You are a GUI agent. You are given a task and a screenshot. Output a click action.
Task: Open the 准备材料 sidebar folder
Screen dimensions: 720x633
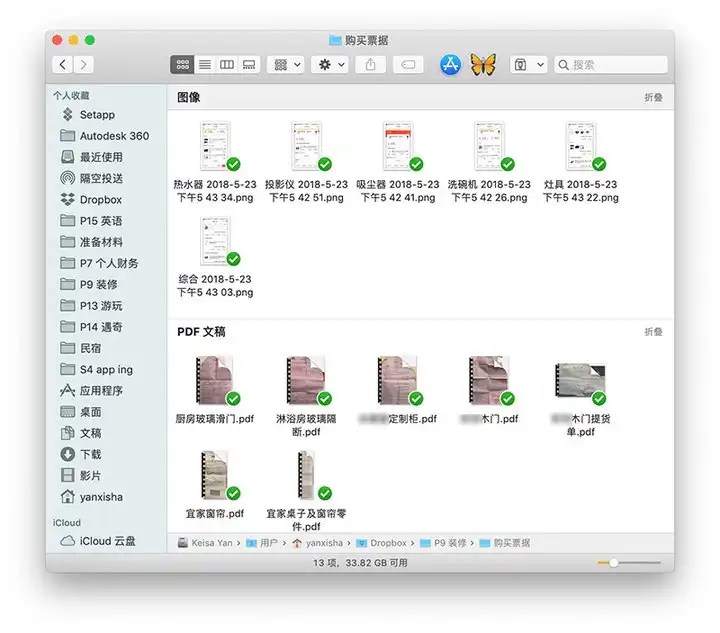coord(92,242)
